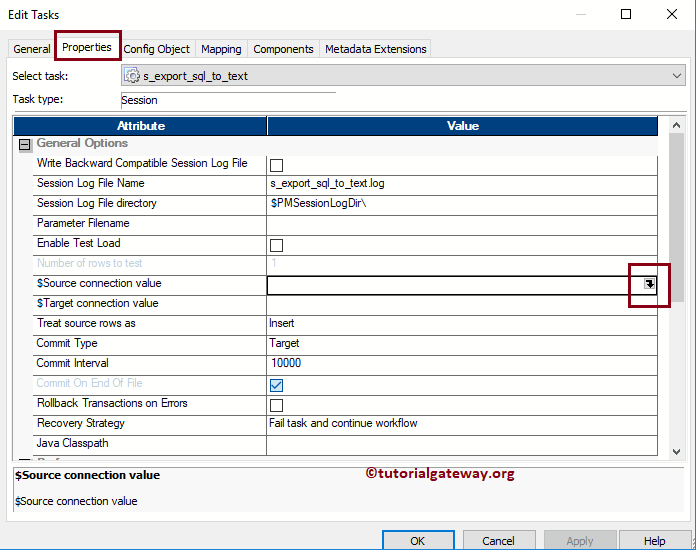The height and width of the screenshot is (550, 696).
Task: Open the Commit Type Target value
Action: pos(462,343)
